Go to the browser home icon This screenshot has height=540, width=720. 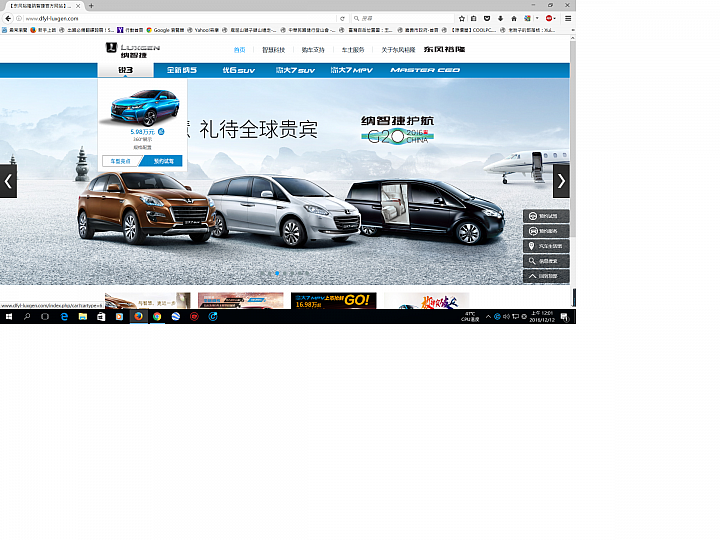point(514,18)
